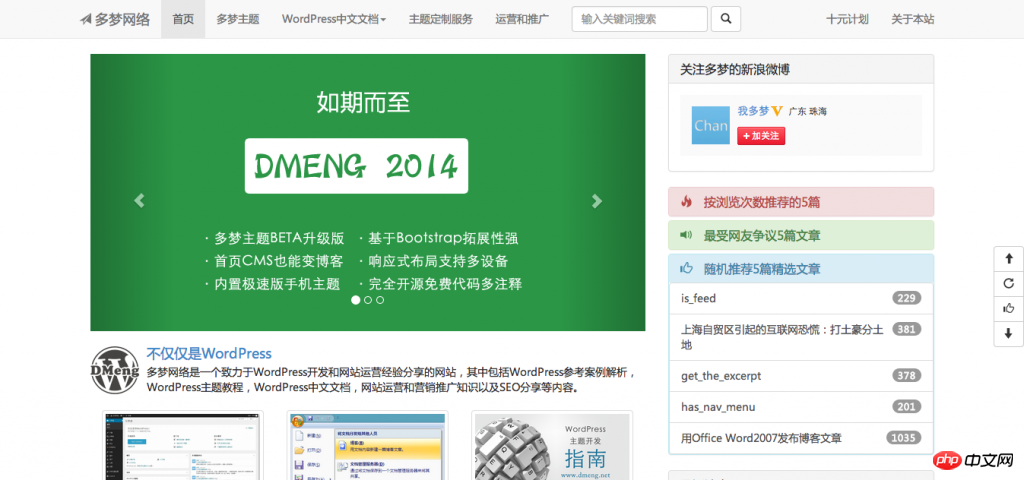
Task: Expand the 最受网友争议5篇文章 panel
Action: [761, 236]
